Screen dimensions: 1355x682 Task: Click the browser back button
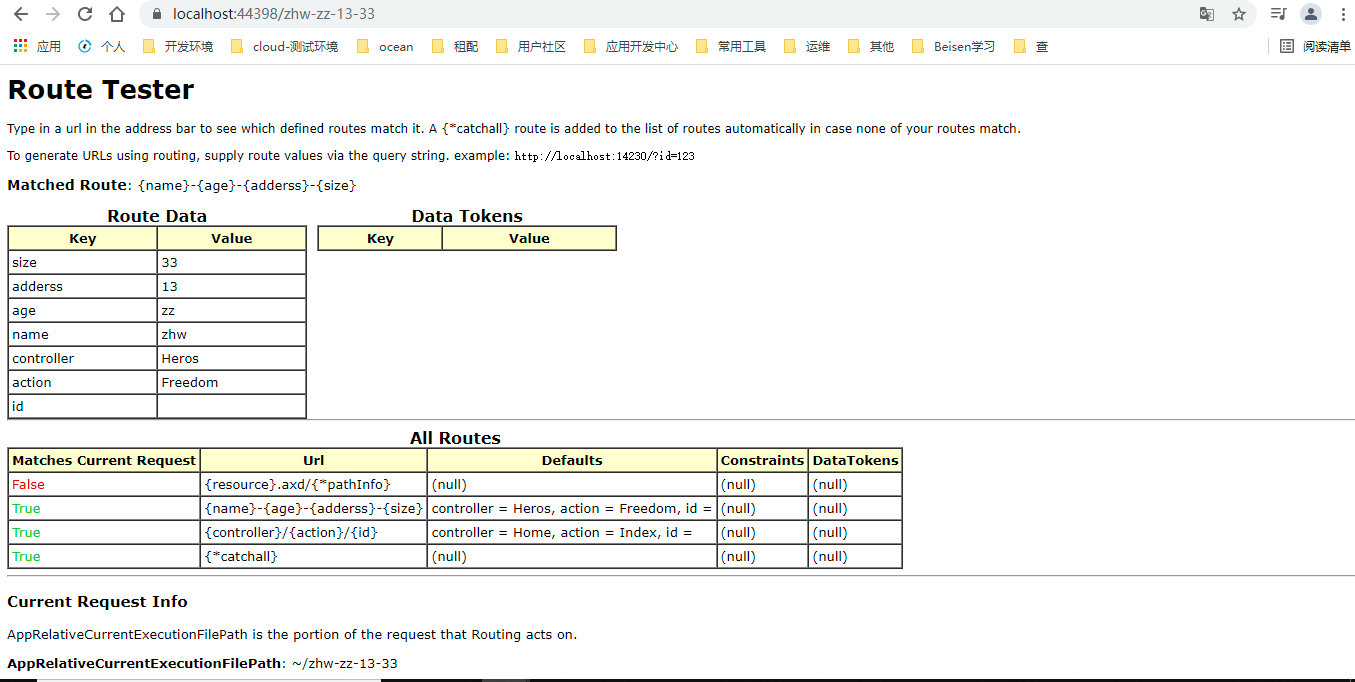[20, 16]
